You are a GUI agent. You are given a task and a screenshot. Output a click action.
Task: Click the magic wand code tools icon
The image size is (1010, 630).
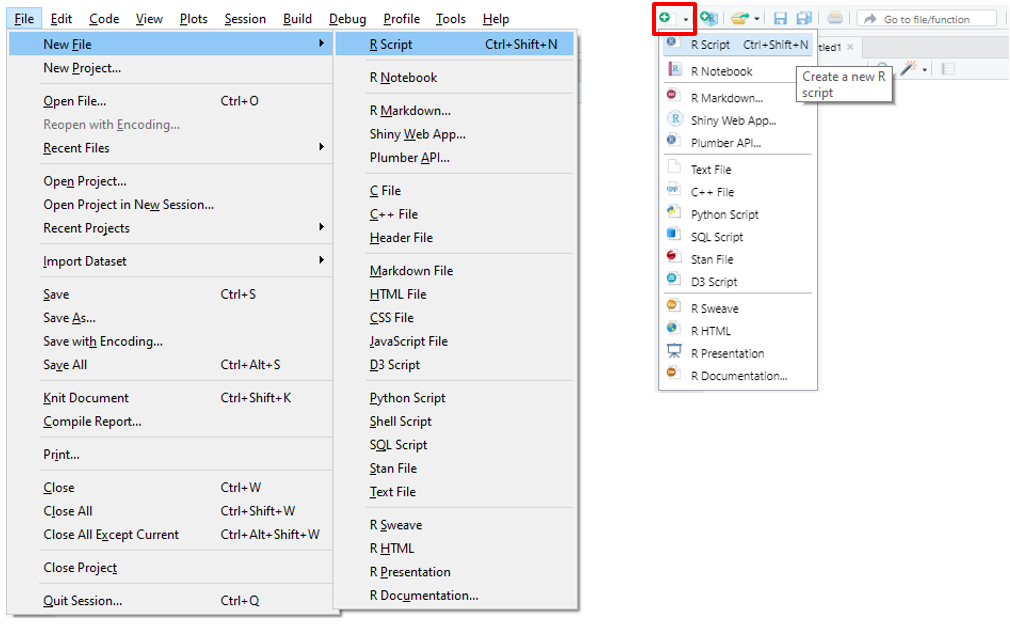[x=909, y=68]
